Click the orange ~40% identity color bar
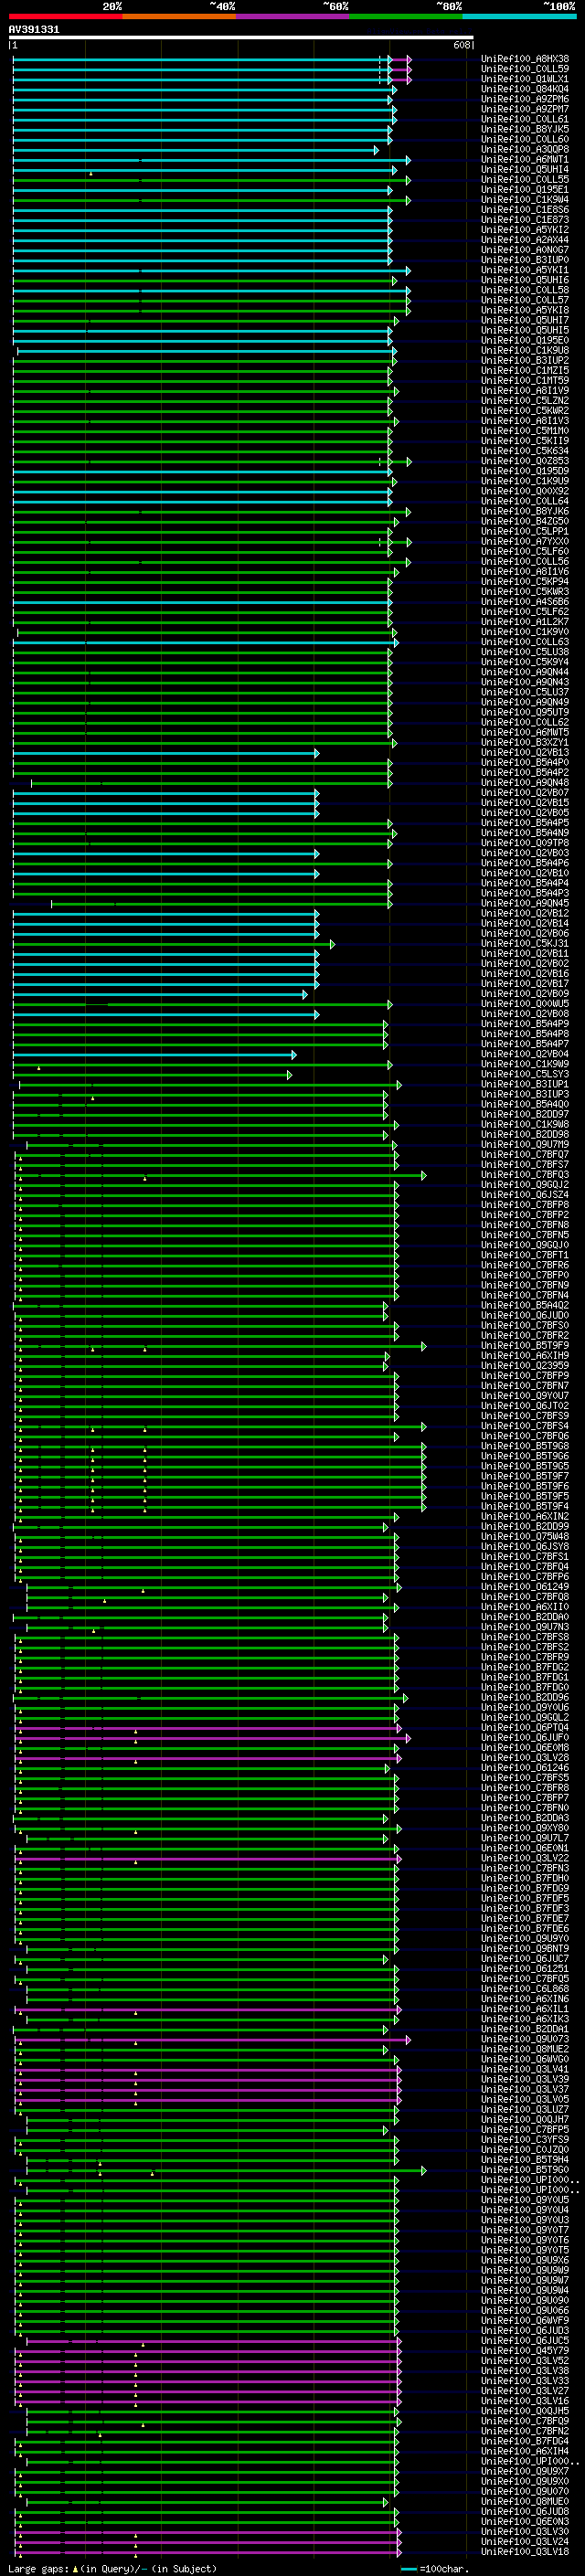Image resolution: width=585 pixels, height=2576 pixels. click(x=179, y=16)
